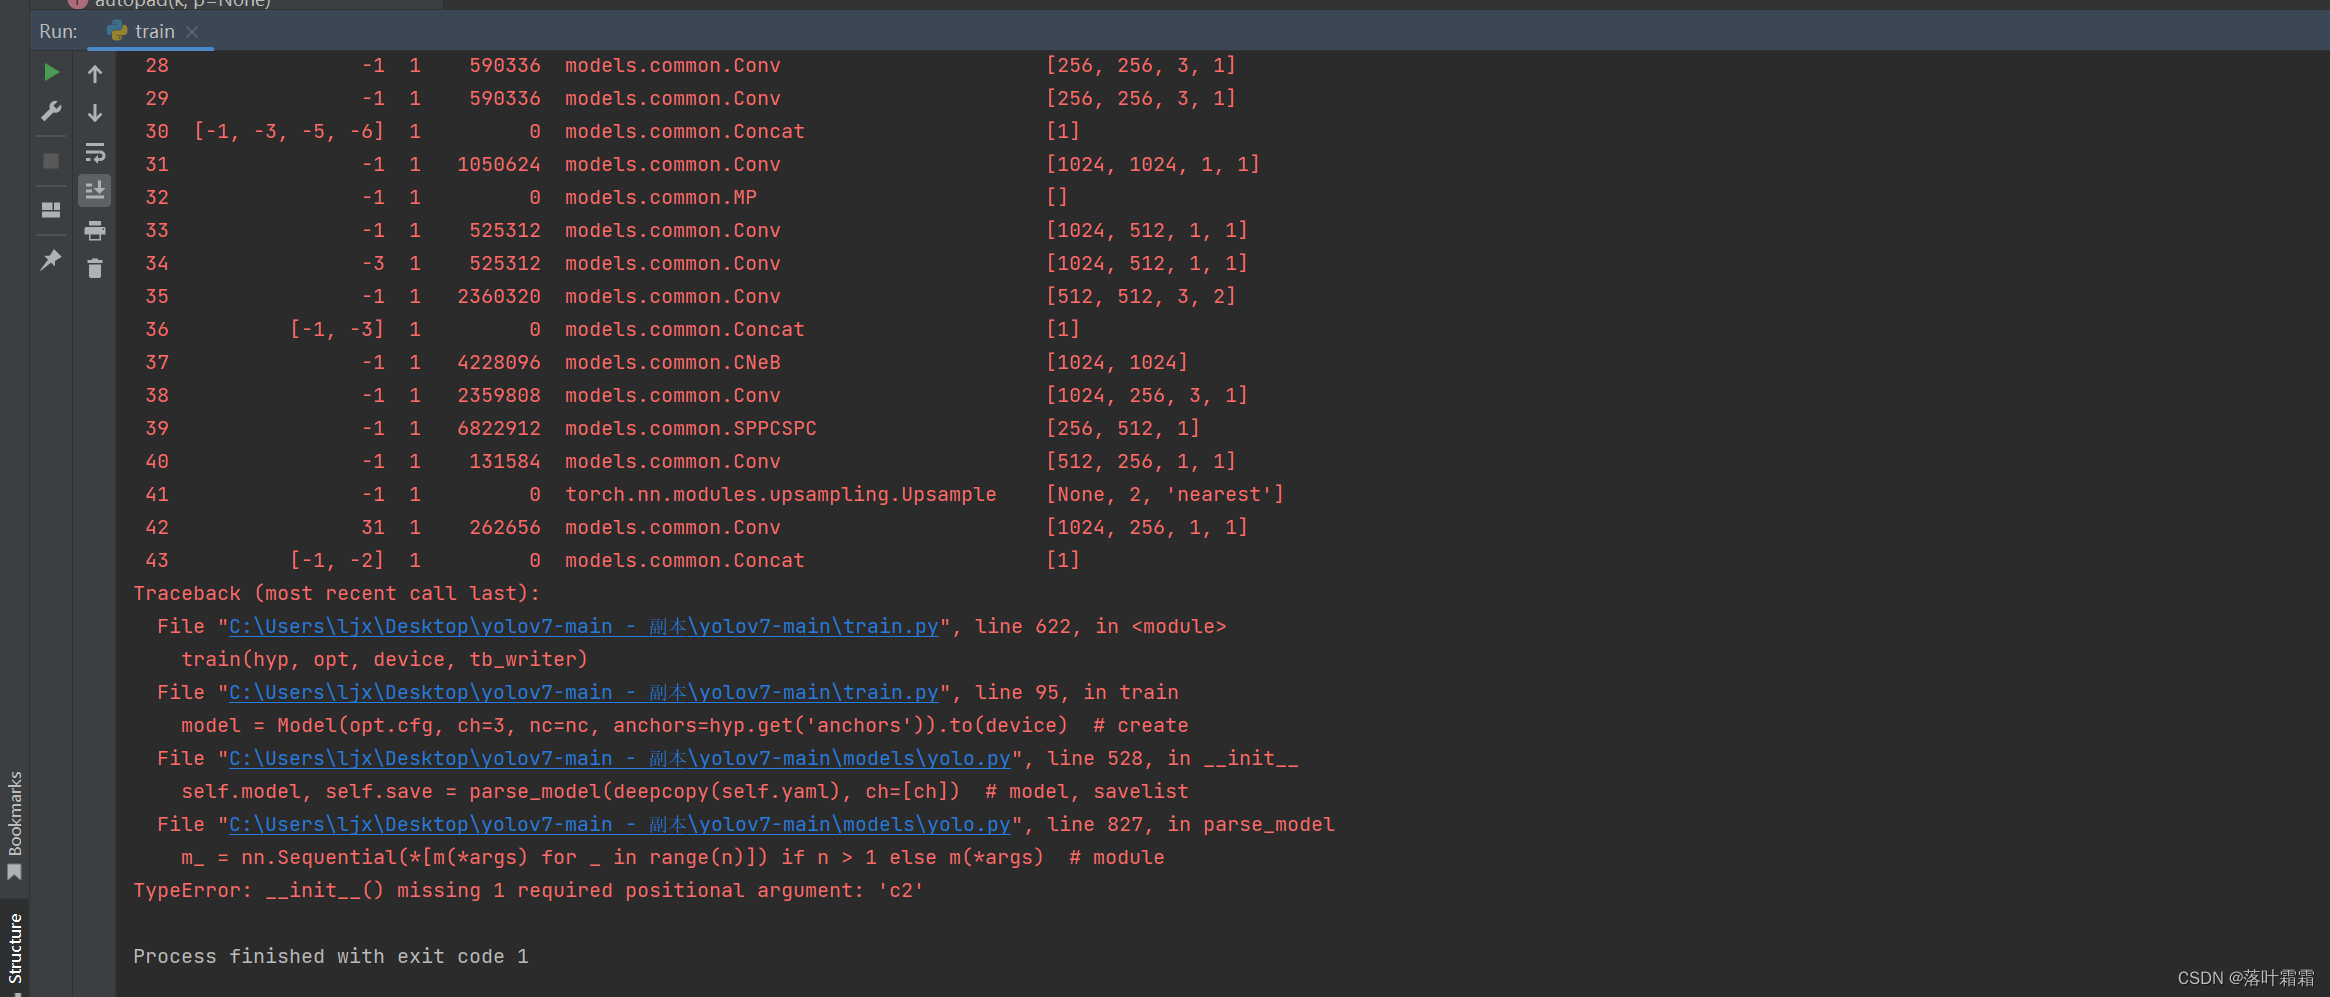
Task: Toggle scroll to end of console
Action: click(x=95, y=190)
